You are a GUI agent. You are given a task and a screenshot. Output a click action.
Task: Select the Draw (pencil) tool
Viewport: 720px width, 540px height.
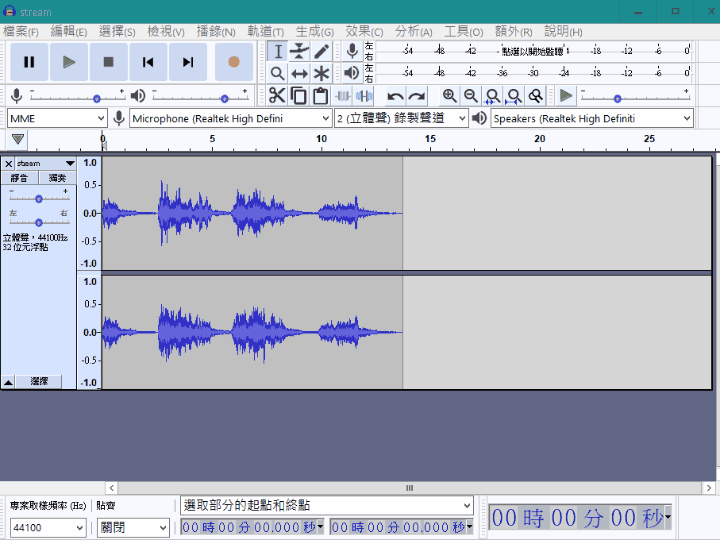[321, 51]
